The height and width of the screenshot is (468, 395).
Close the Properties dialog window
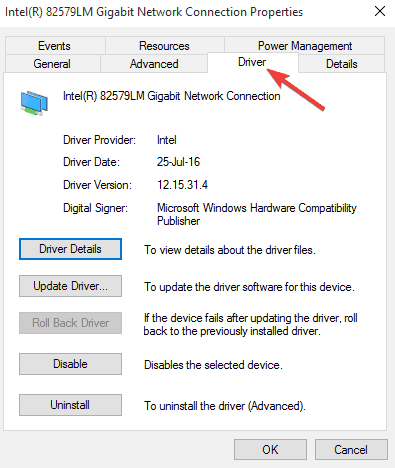(x=380, y=11)
